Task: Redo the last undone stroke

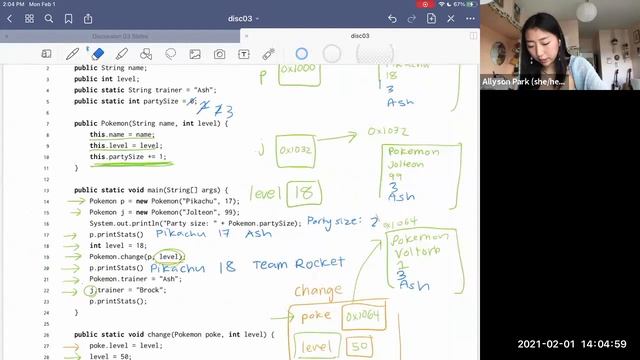Action: pos(412,19)
